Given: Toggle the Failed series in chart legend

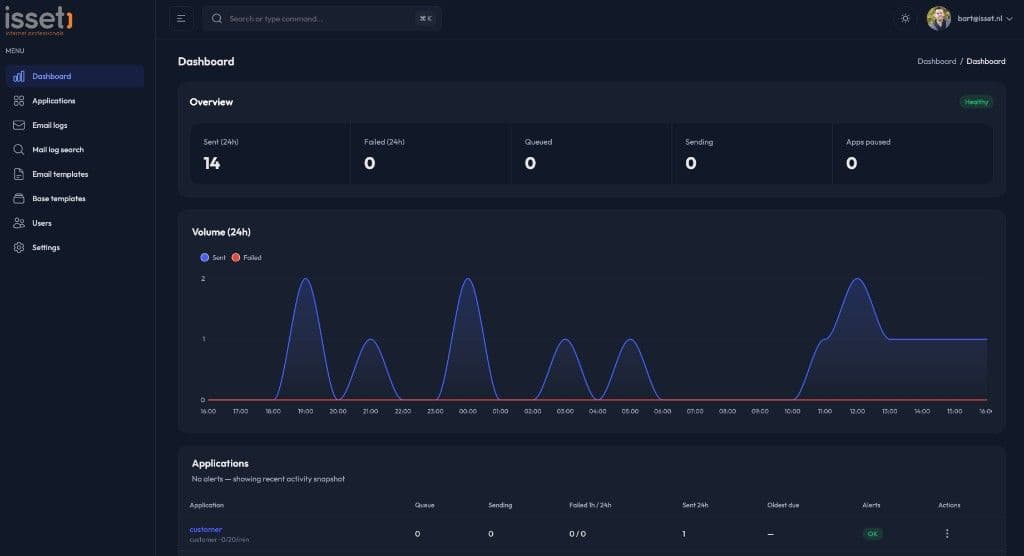Looking at the screenshot, I should pos(246,257).
